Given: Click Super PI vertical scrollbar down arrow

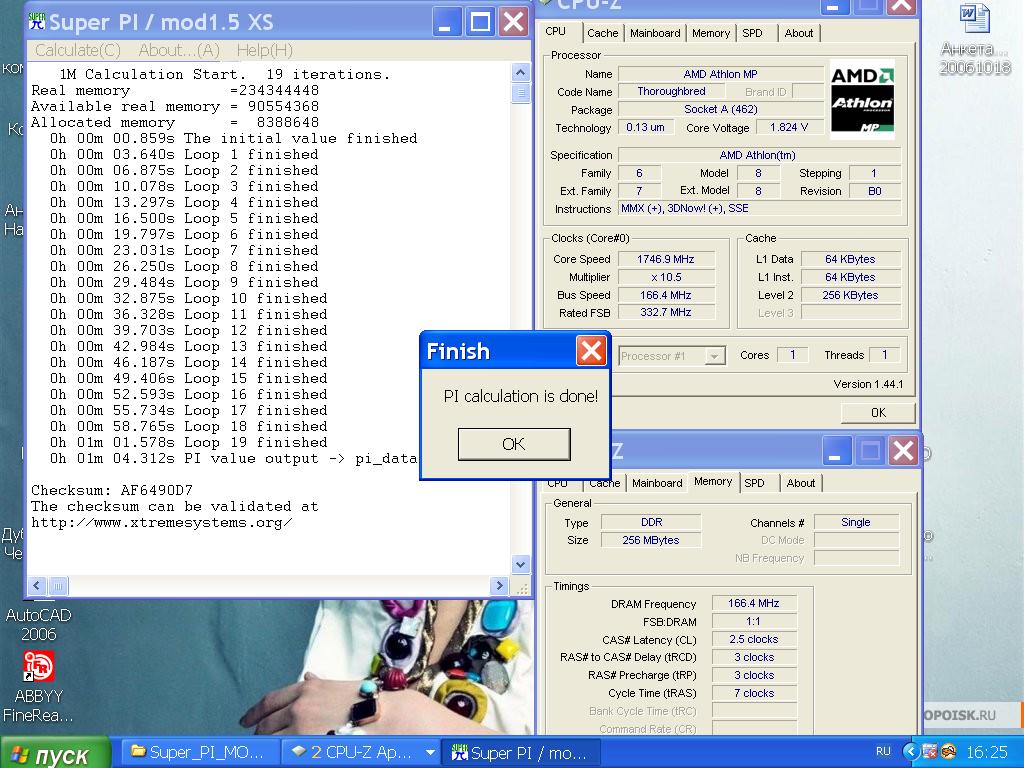Looking at the screenshot, I should coord(520,564).
